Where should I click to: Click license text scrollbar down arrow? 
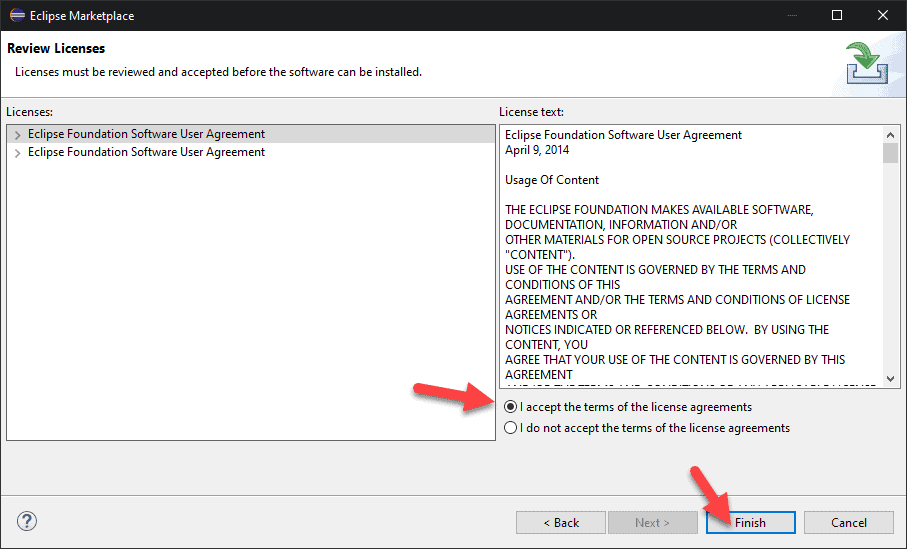pyautogui.click(x=890, y=379)
